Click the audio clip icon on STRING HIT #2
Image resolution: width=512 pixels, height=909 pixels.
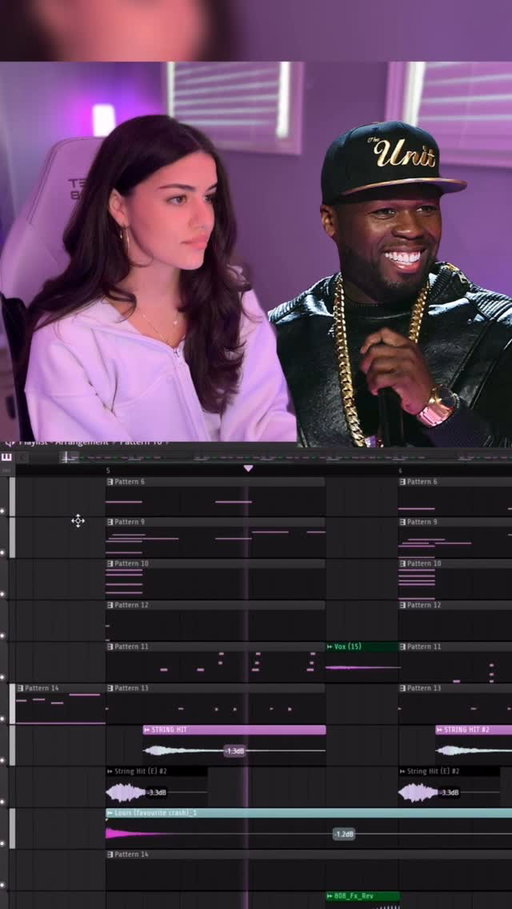(440, 730)
